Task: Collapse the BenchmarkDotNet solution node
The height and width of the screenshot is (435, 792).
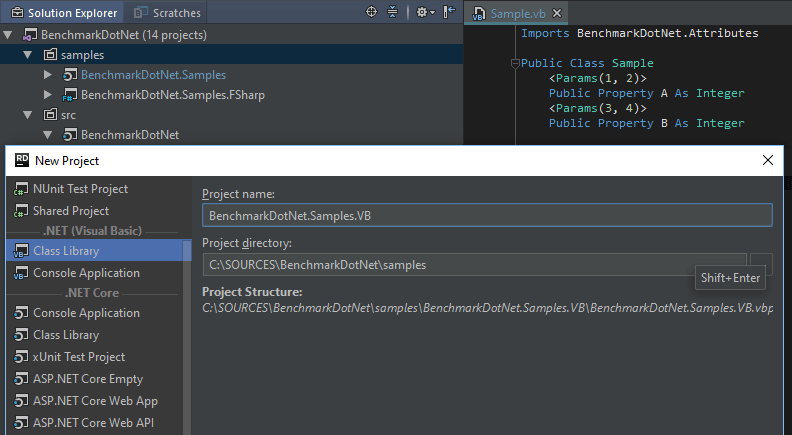Action: pyautogui.click(x=8, y=35)
